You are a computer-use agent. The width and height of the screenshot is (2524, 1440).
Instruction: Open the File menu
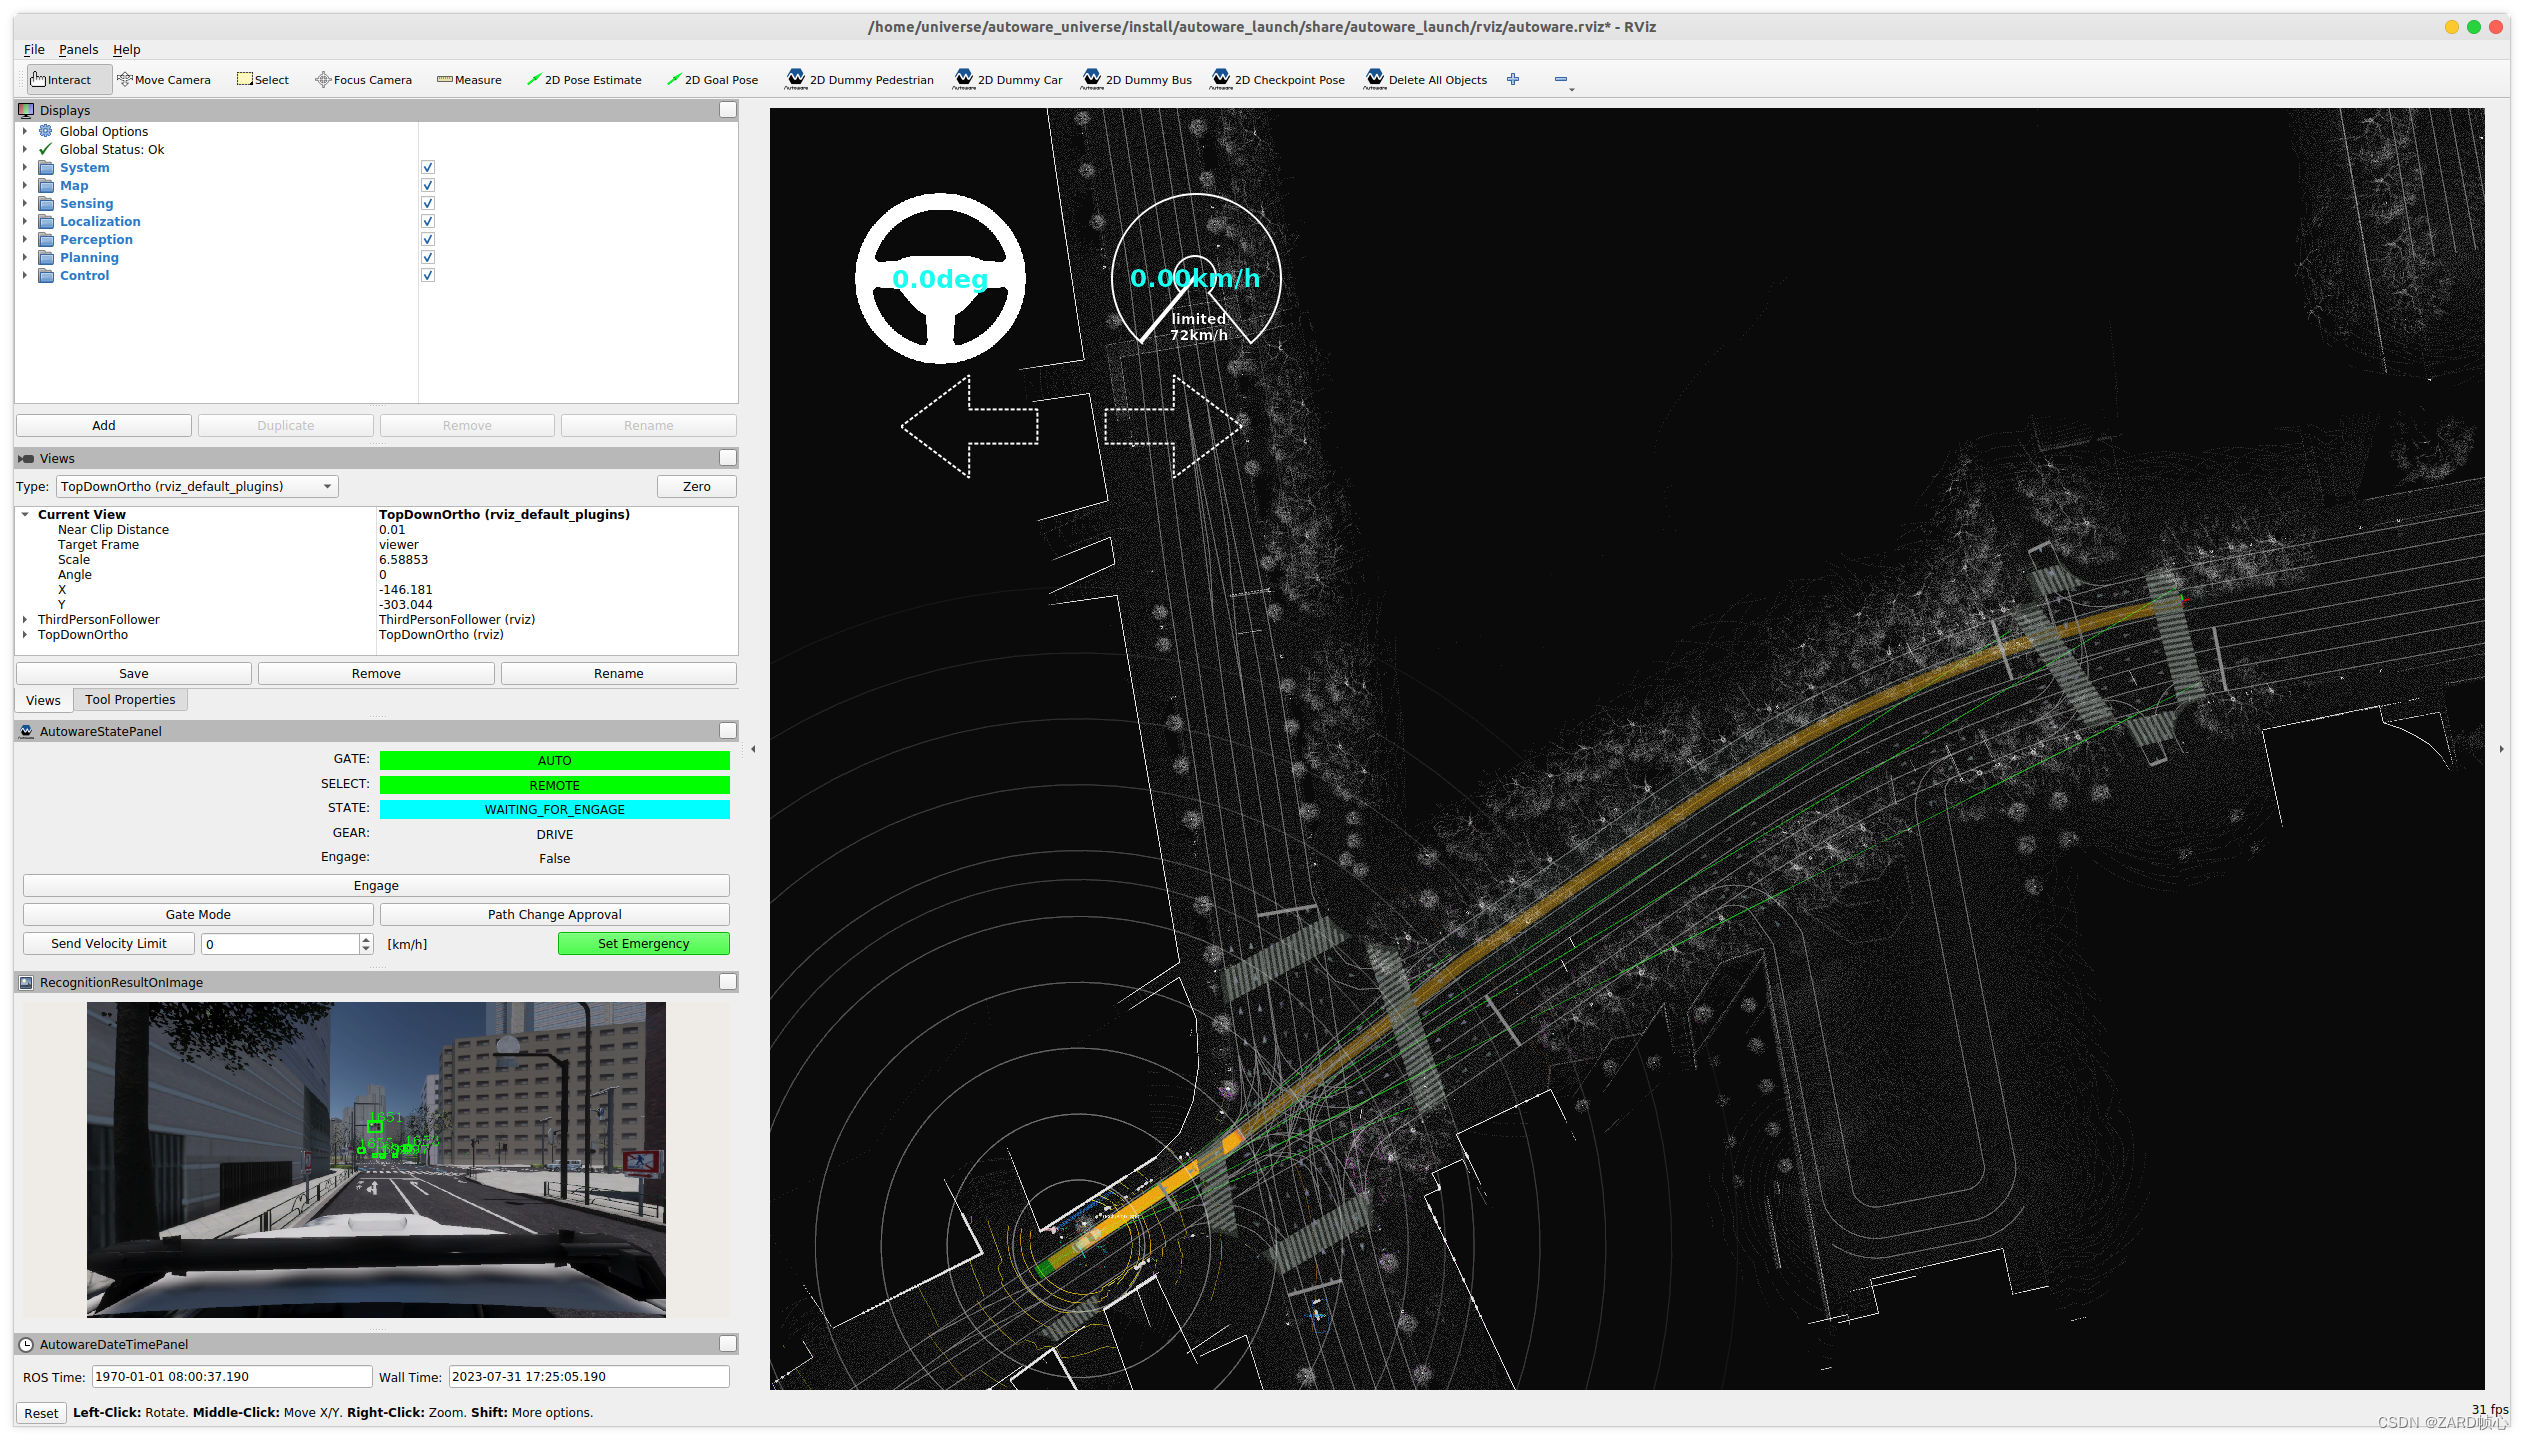31,49
